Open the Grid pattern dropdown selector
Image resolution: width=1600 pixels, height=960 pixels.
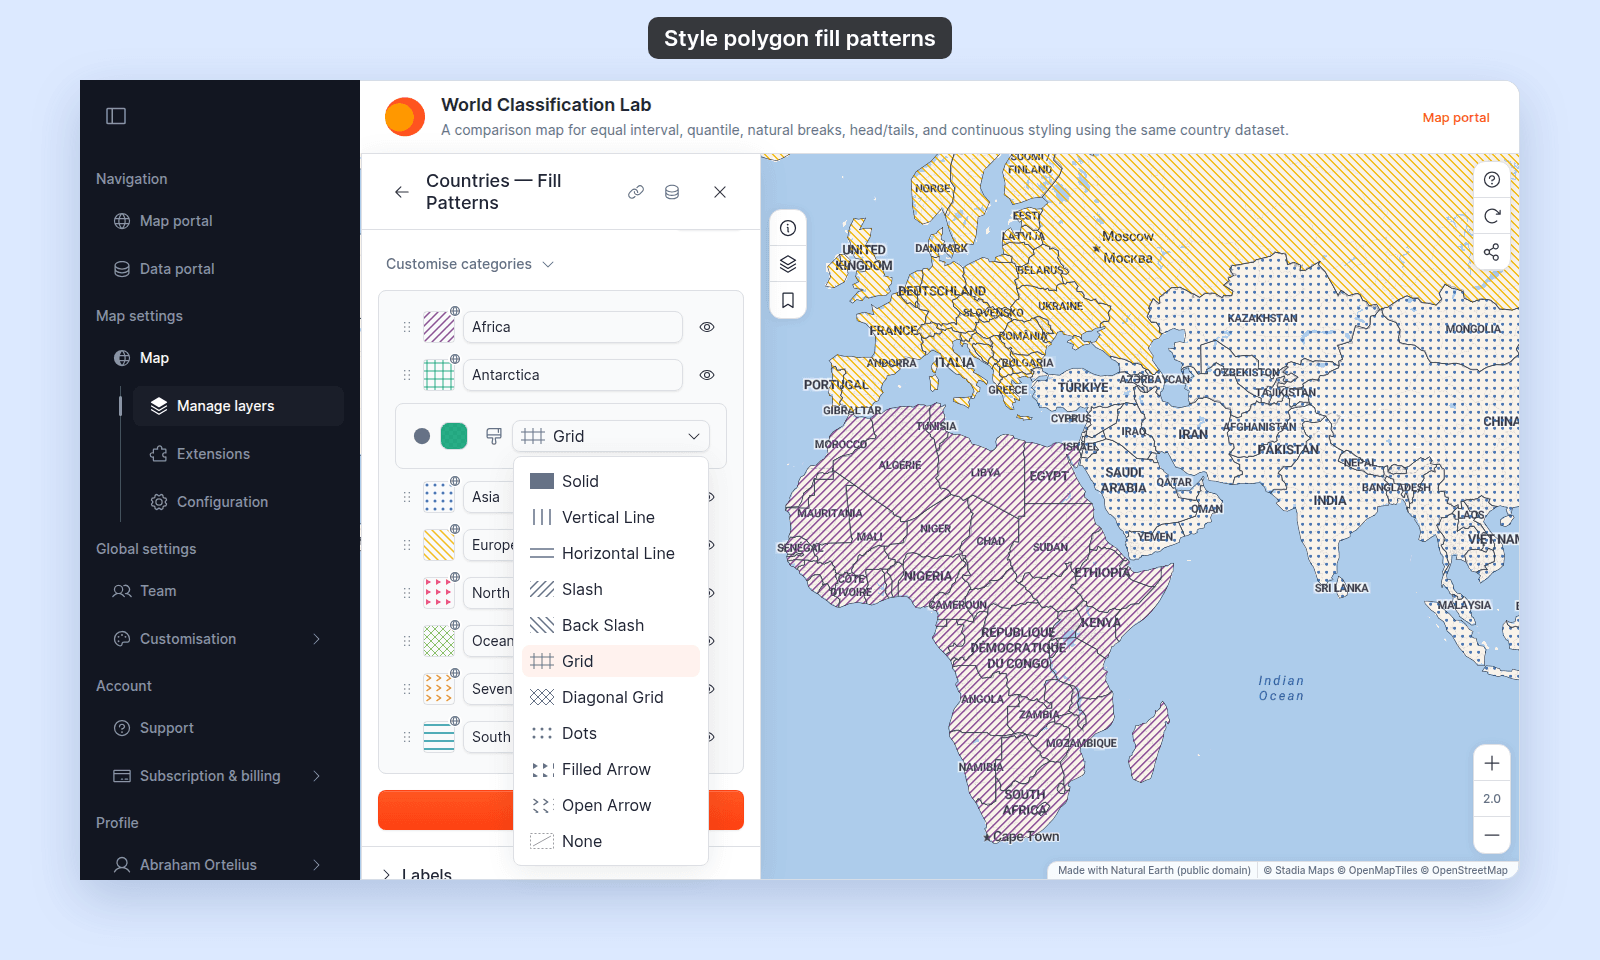[x=611, y=436]
